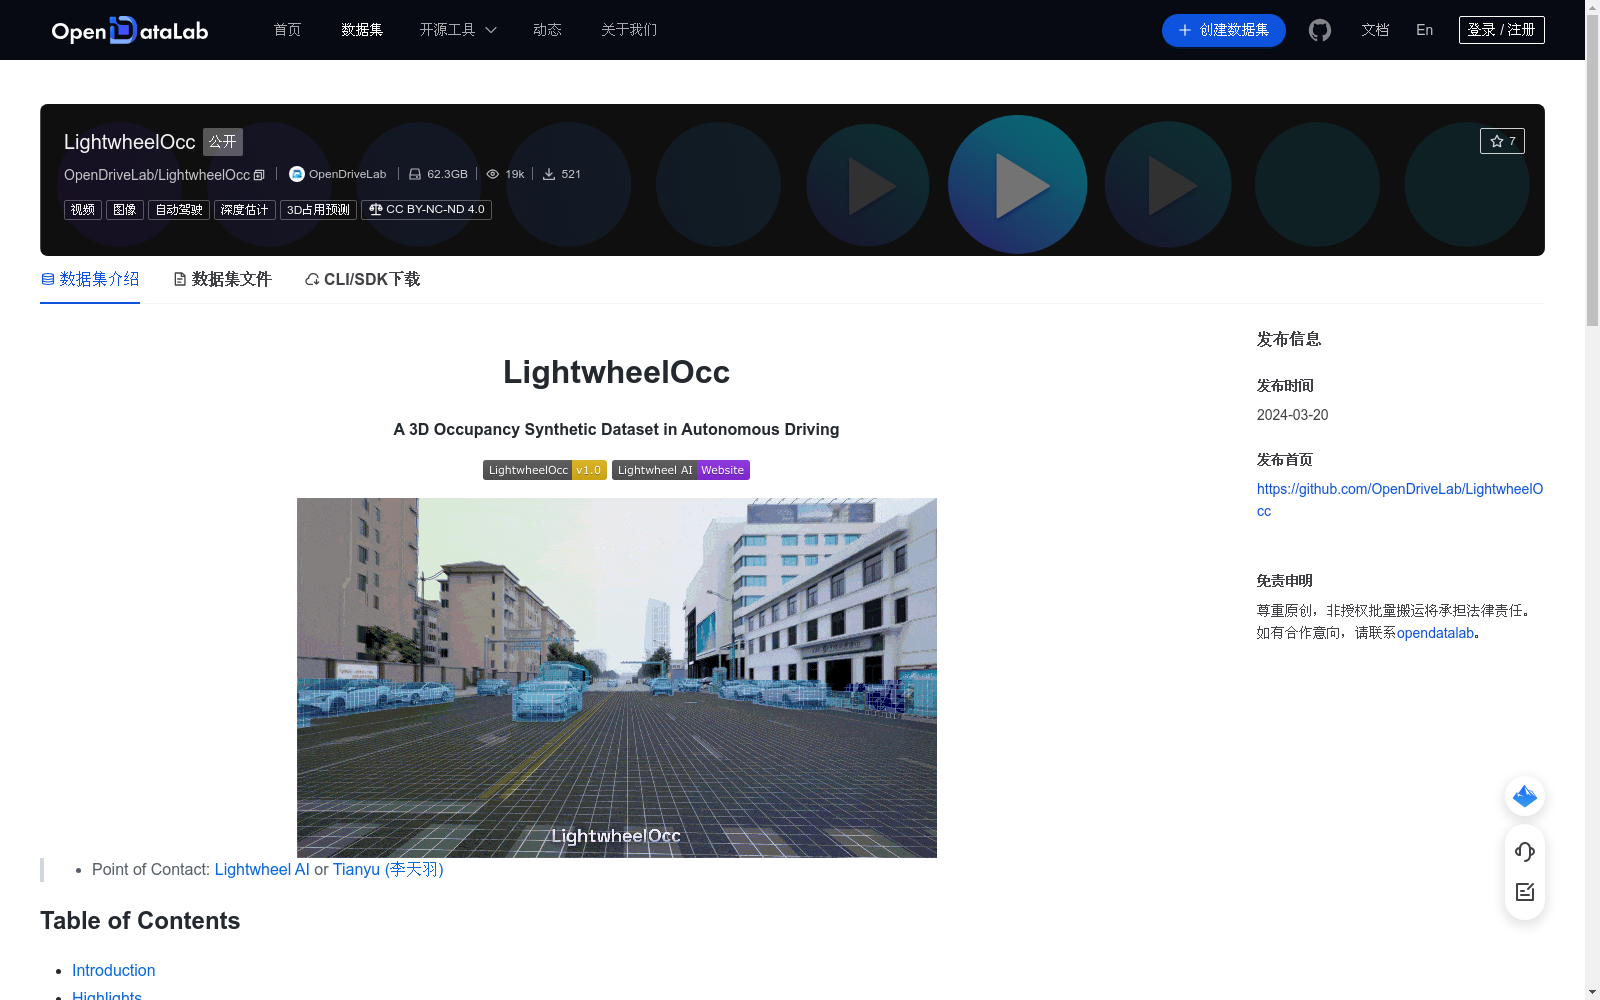Switch to the 数据集文件 tab

coord(222,279)
